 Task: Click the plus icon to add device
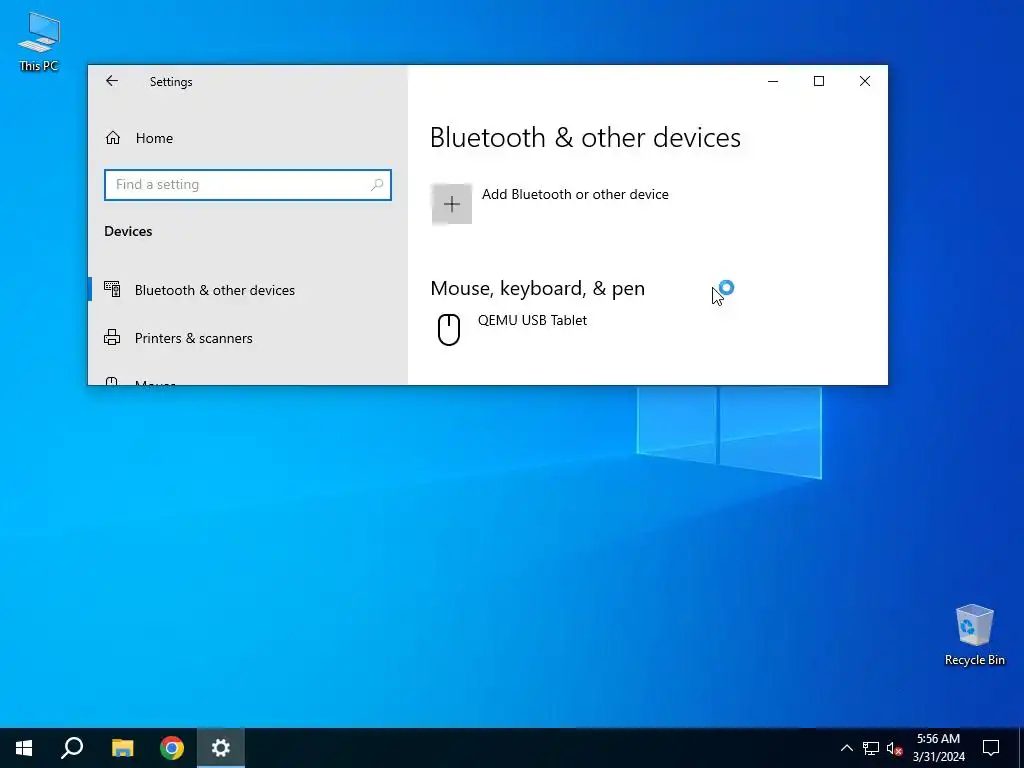[451, 204]
